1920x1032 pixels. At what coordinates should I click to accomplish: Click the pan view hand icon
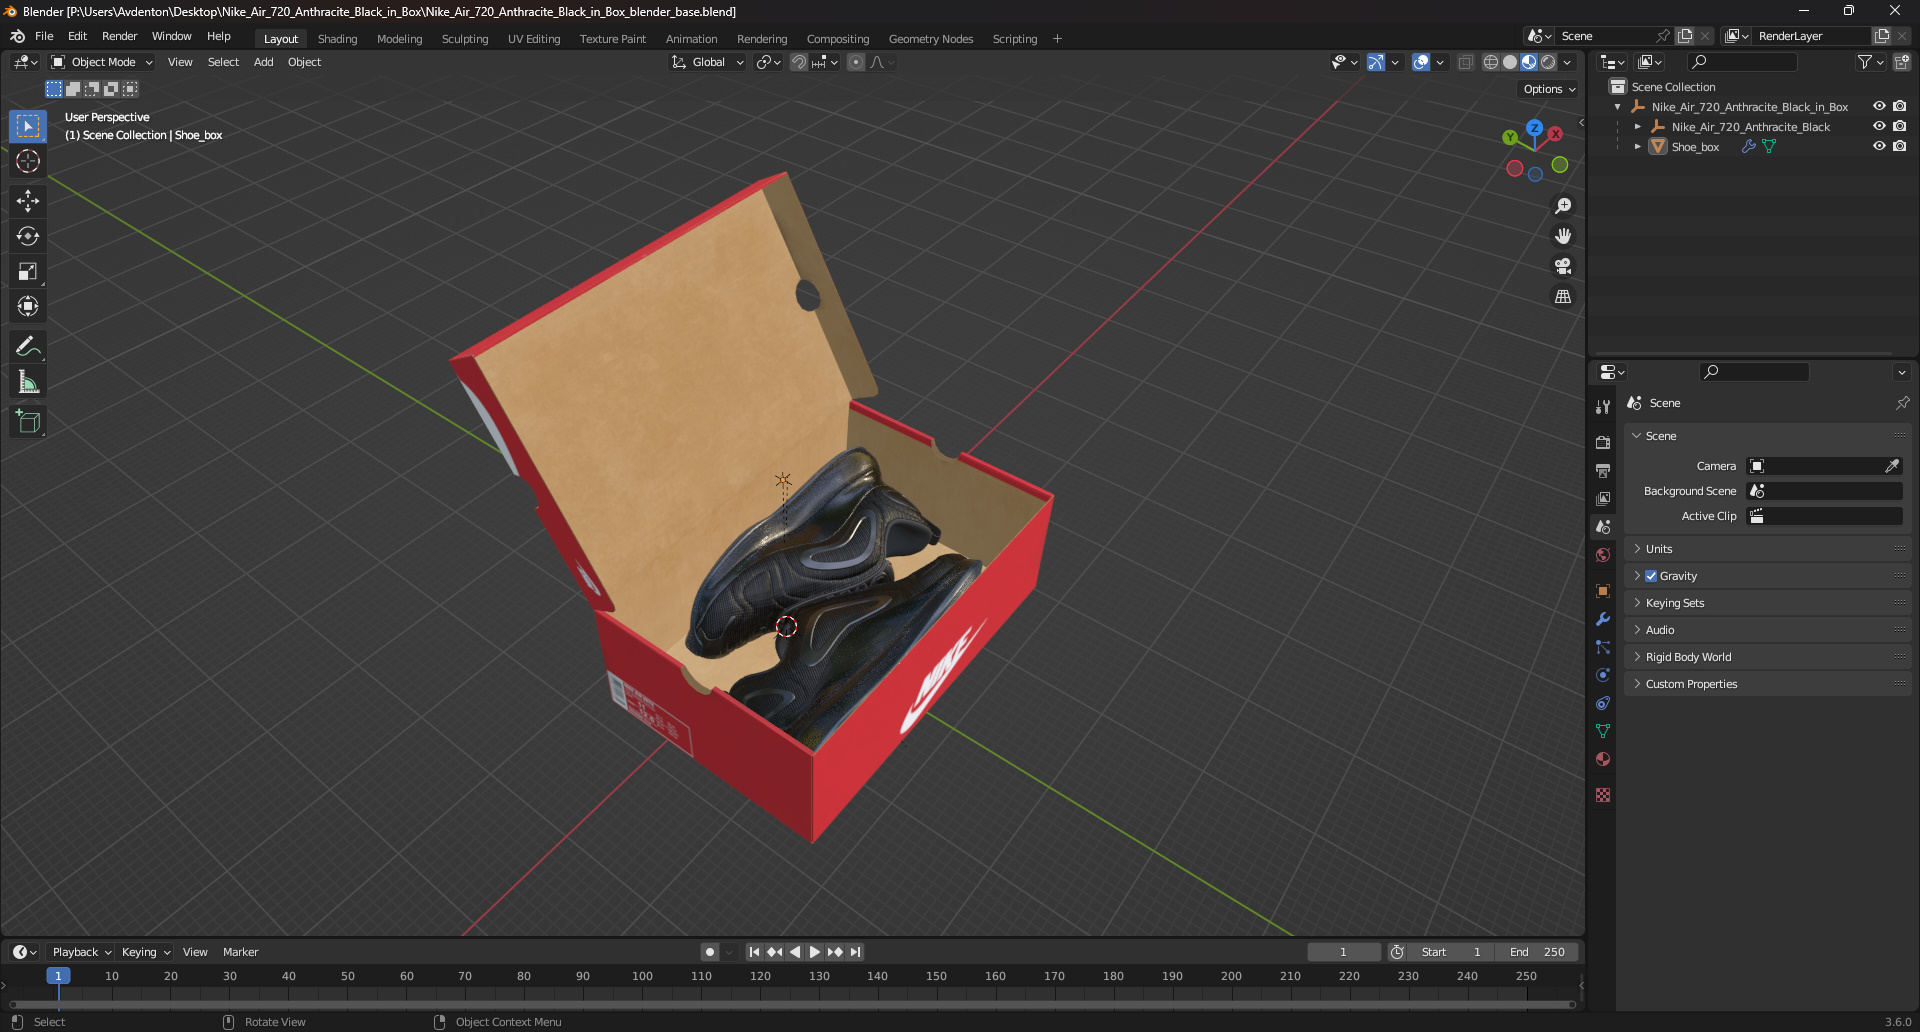[1563, 236]
